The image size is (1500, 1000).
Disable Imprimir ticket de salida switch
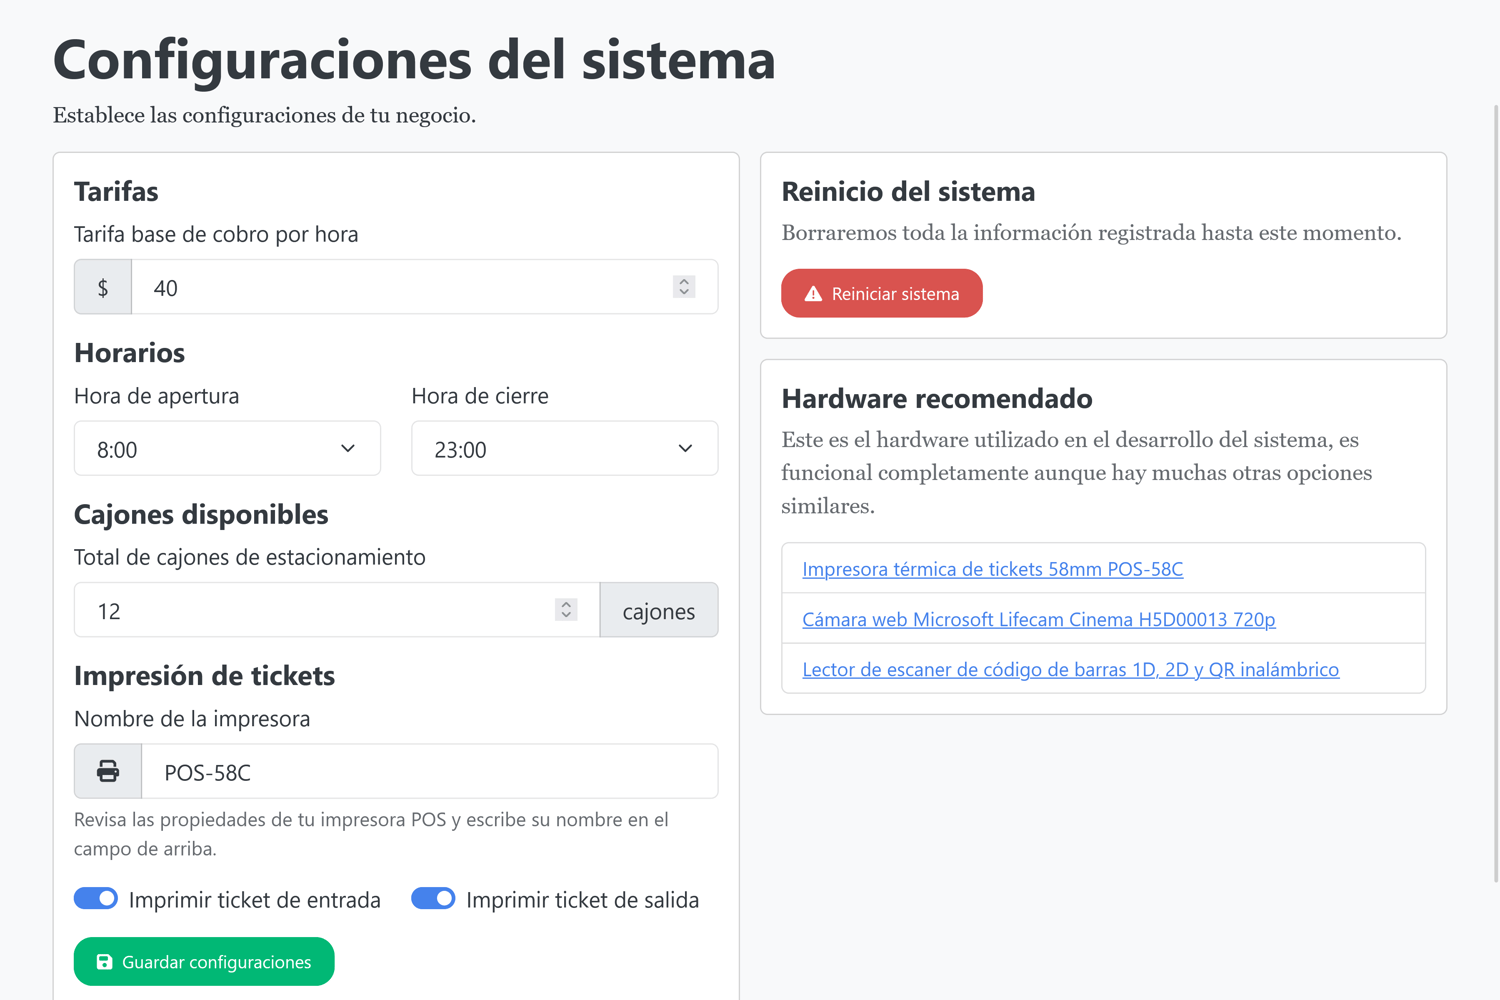coord(433,899)
